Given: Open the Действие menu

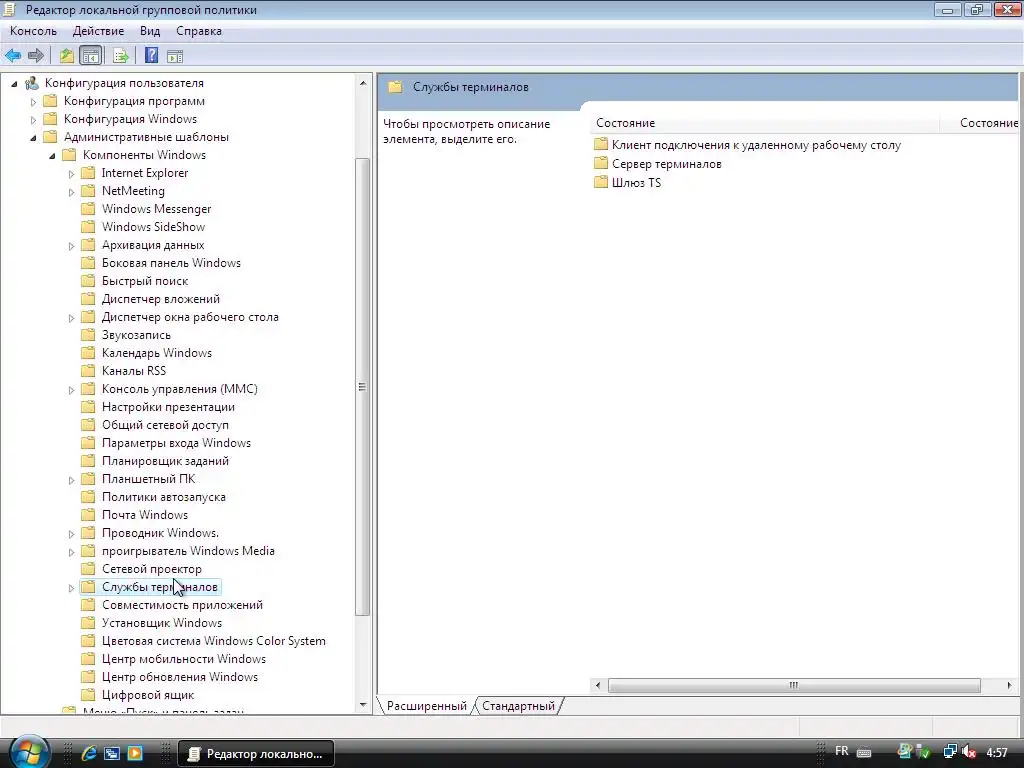Looking at the screenshot, I should tap(98, 31).
